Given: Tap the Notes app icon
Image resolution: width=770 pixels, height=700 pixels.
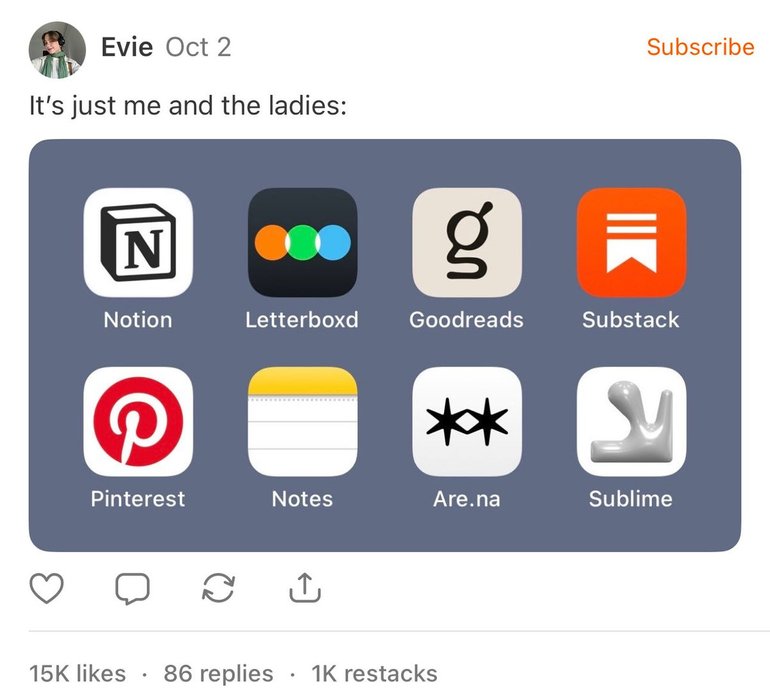Looking at the screenshot, I should tap(302, 421).
